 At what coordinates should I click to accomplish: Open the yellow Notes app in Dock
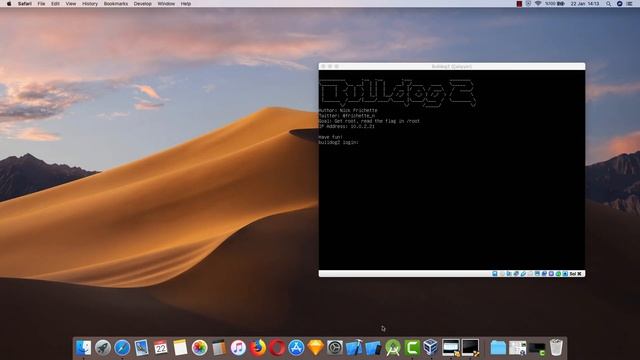click(x=180, y=348)
